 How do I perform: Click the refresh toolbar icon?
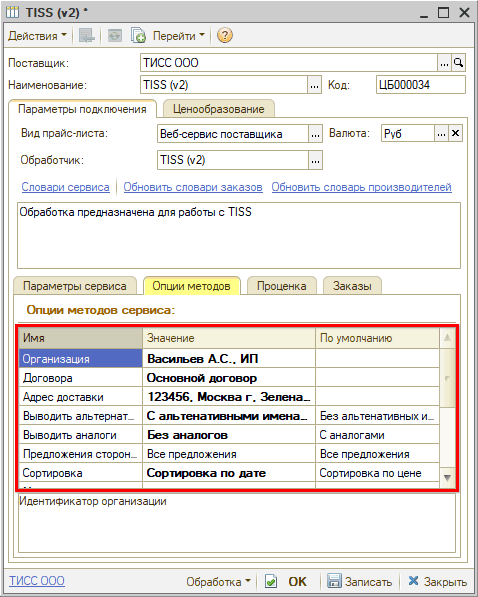click(x=115, y=36)
